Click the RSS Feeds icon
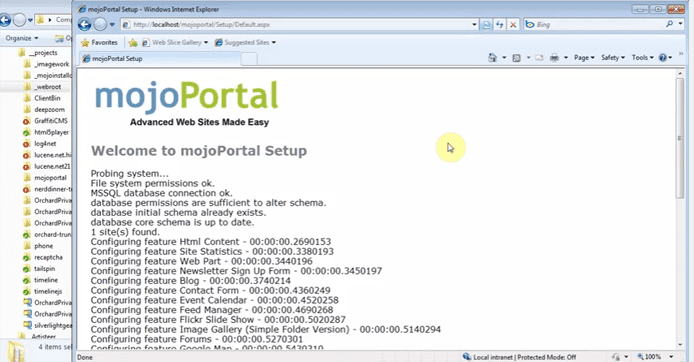Viewport: 694px width, 362px height. [517, 58]
